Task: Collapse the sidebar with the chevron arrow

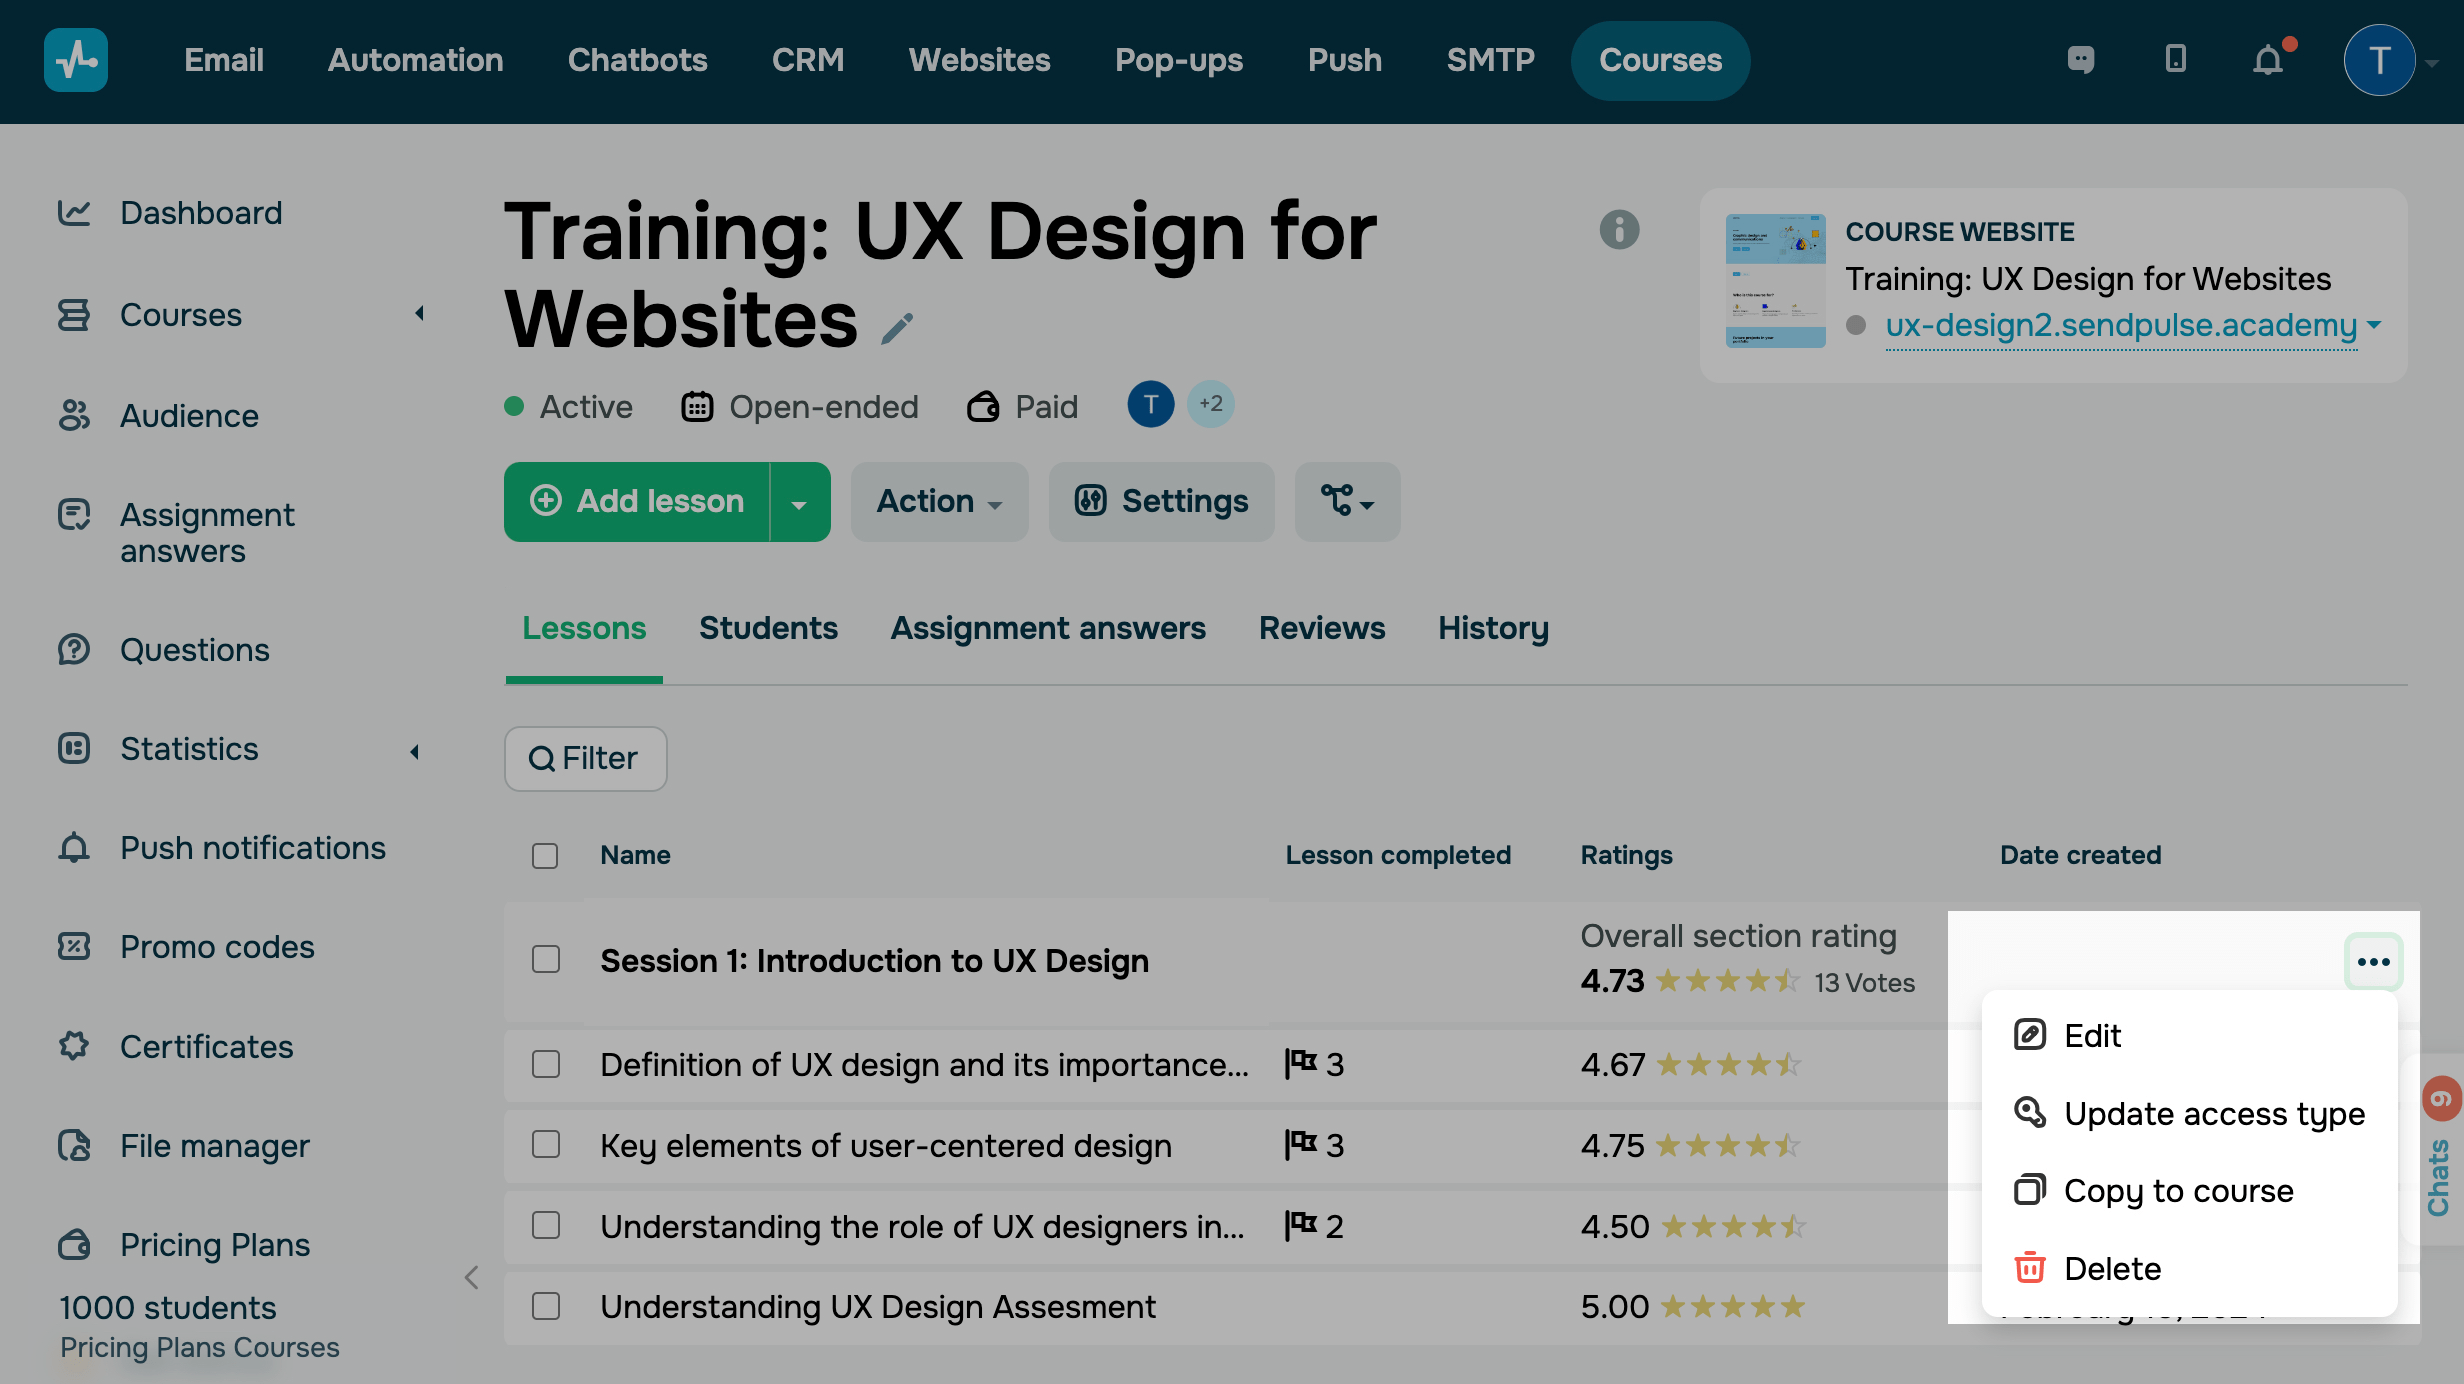Action: click(472, 1277)
